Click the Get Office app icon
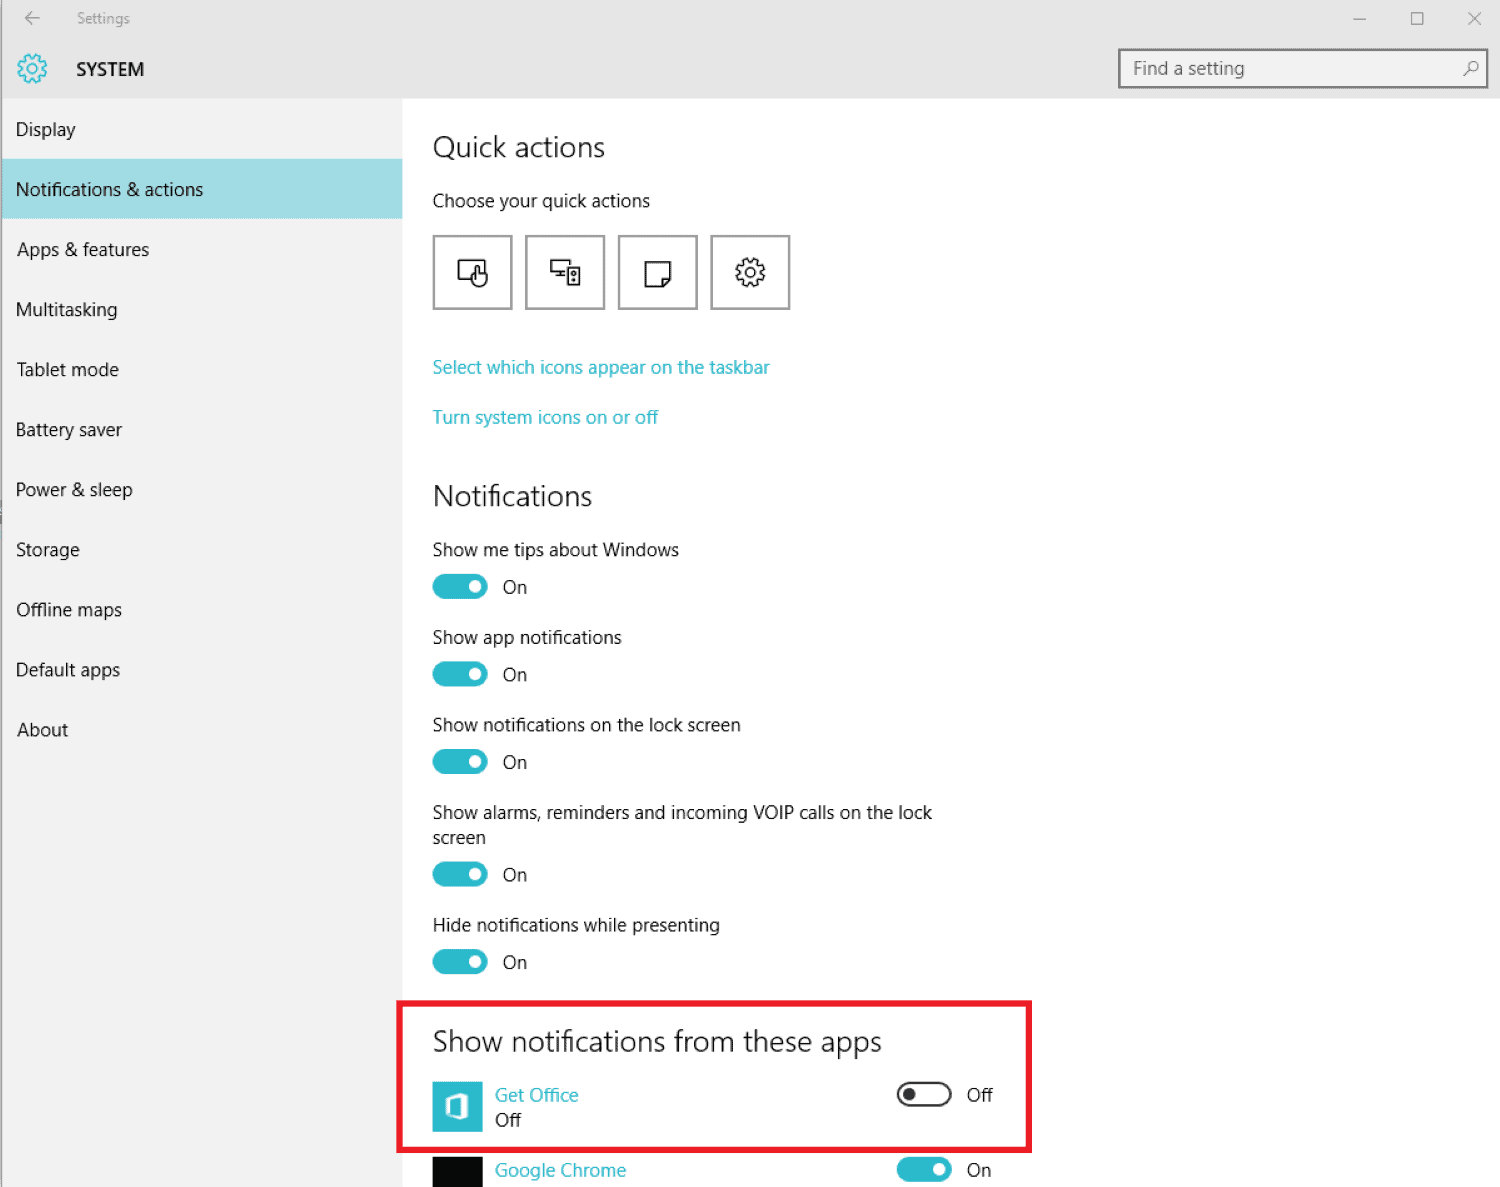Screen dimensions: 1500x1187 coord(457,1107)
